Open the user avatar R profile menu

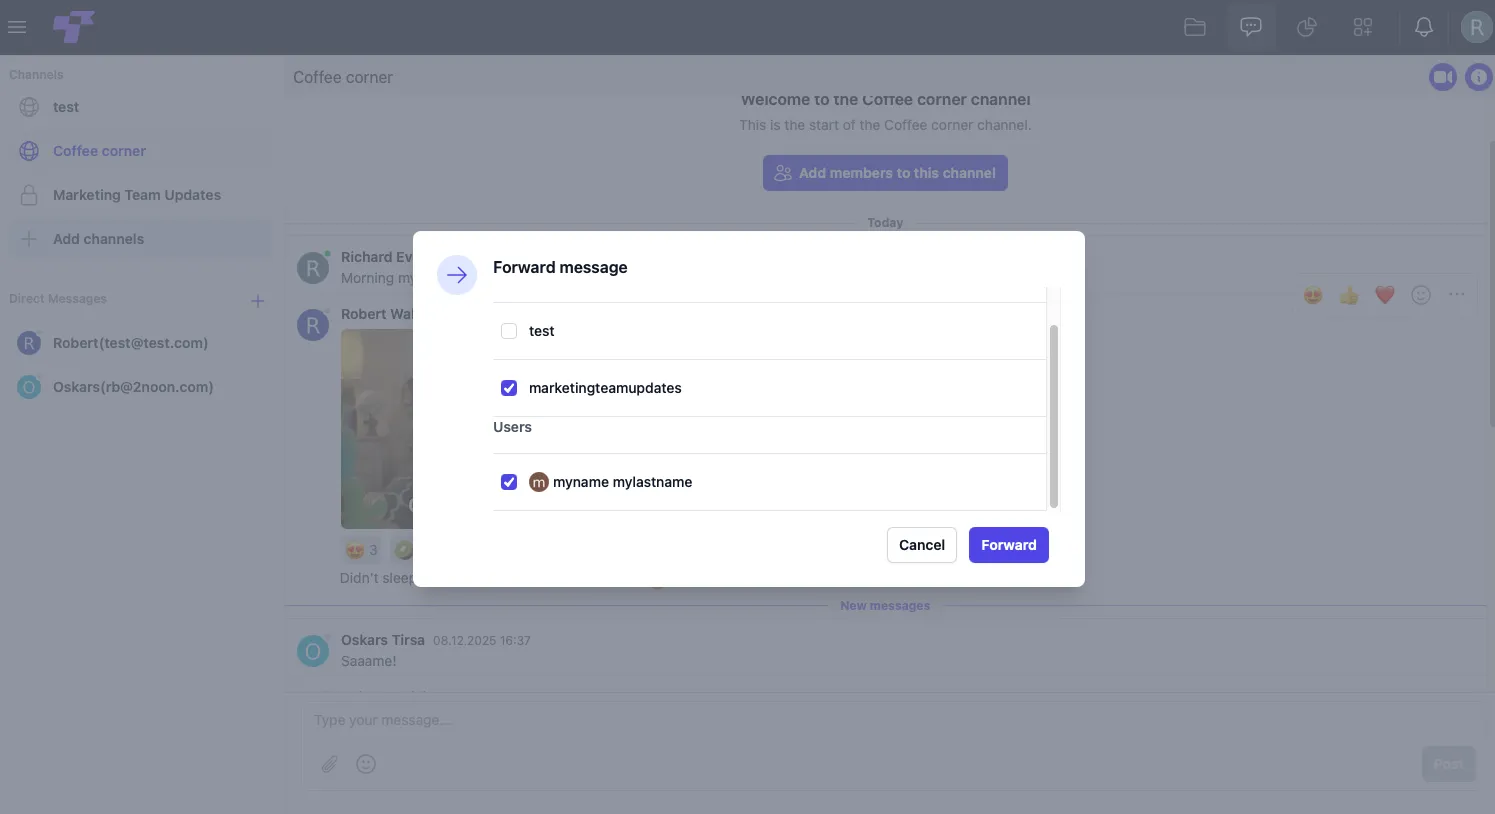coord(1476,27)
